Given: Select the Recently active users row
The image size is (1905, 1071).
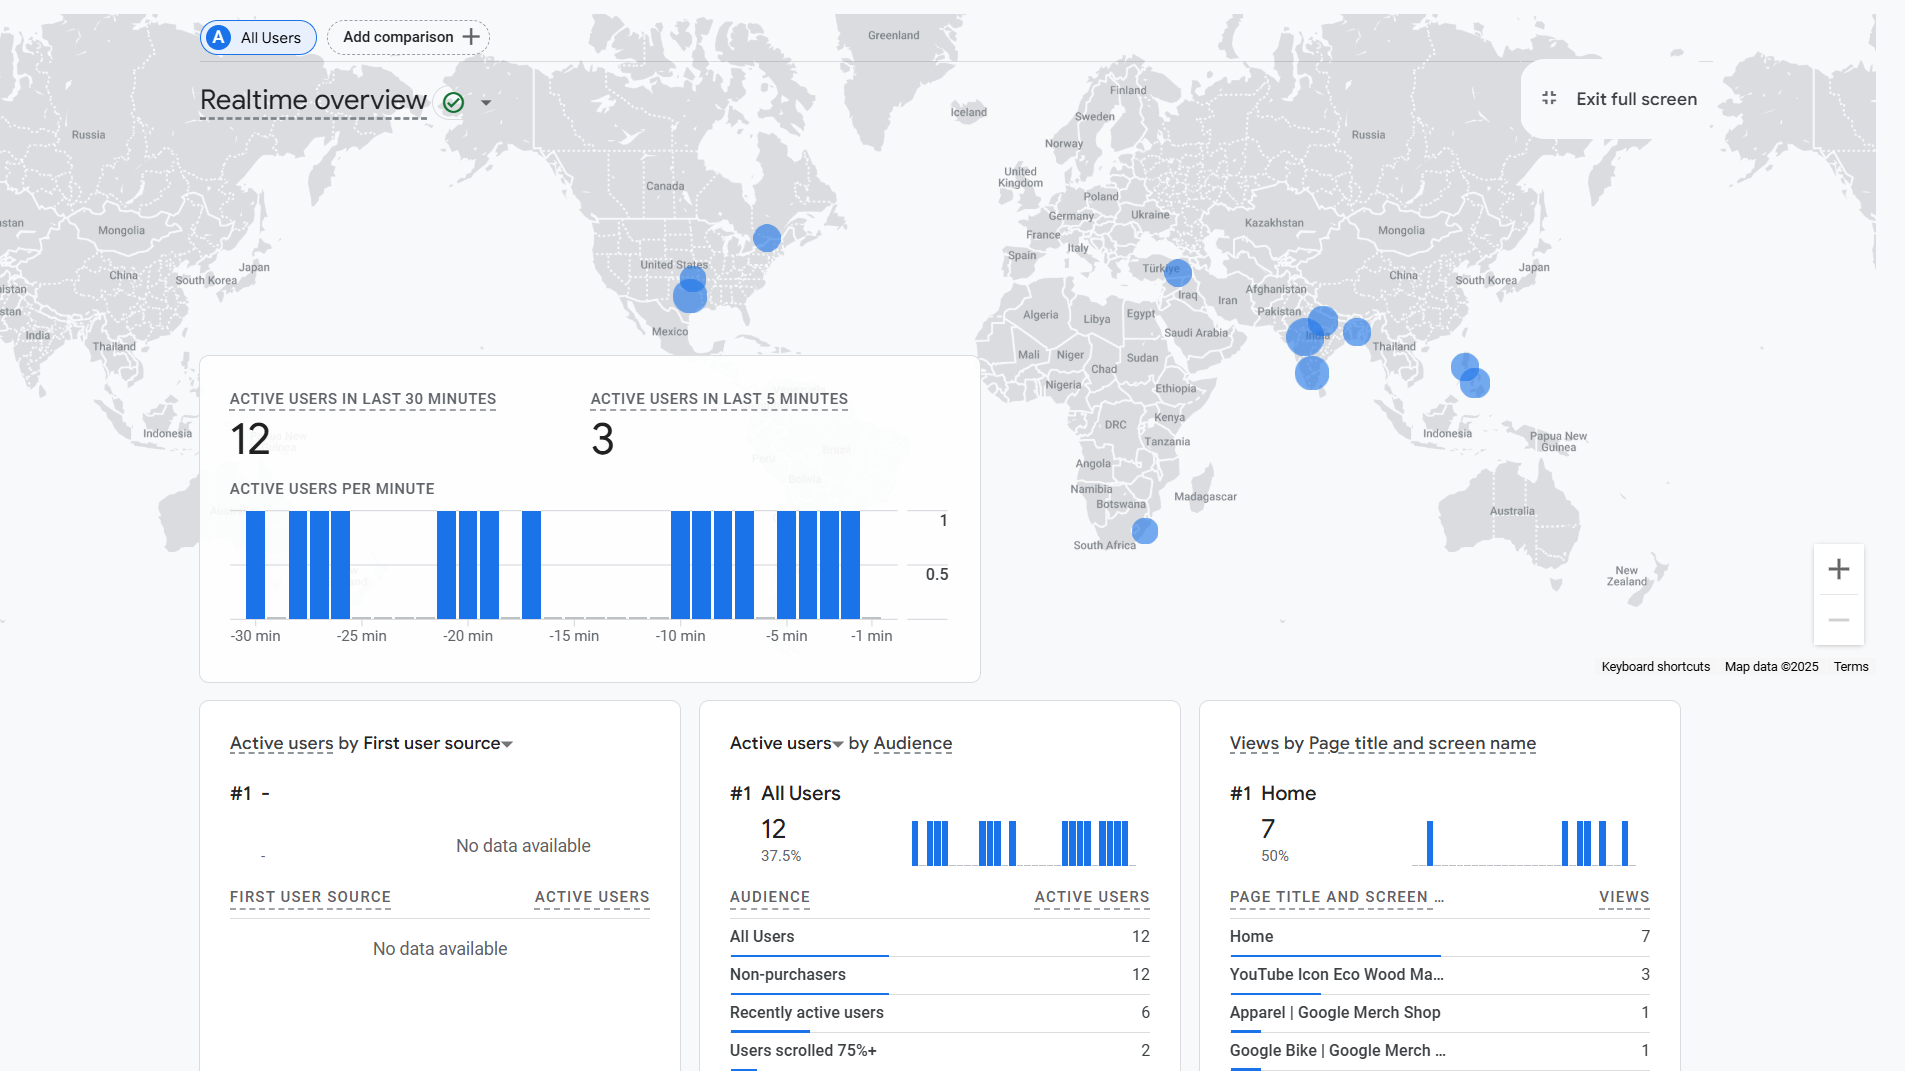Looking at the screenshot, I should click(x=806, y=1012).
